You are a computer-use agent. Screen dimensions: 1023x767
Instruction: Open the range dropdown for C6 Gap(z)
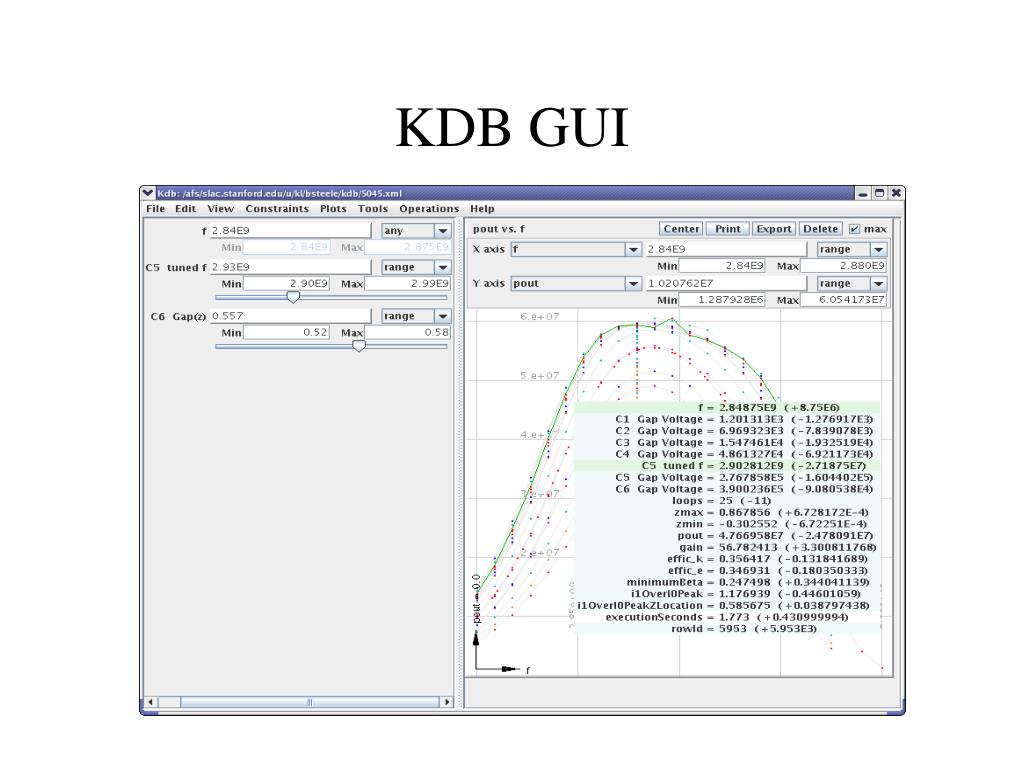tap(416, 316)
